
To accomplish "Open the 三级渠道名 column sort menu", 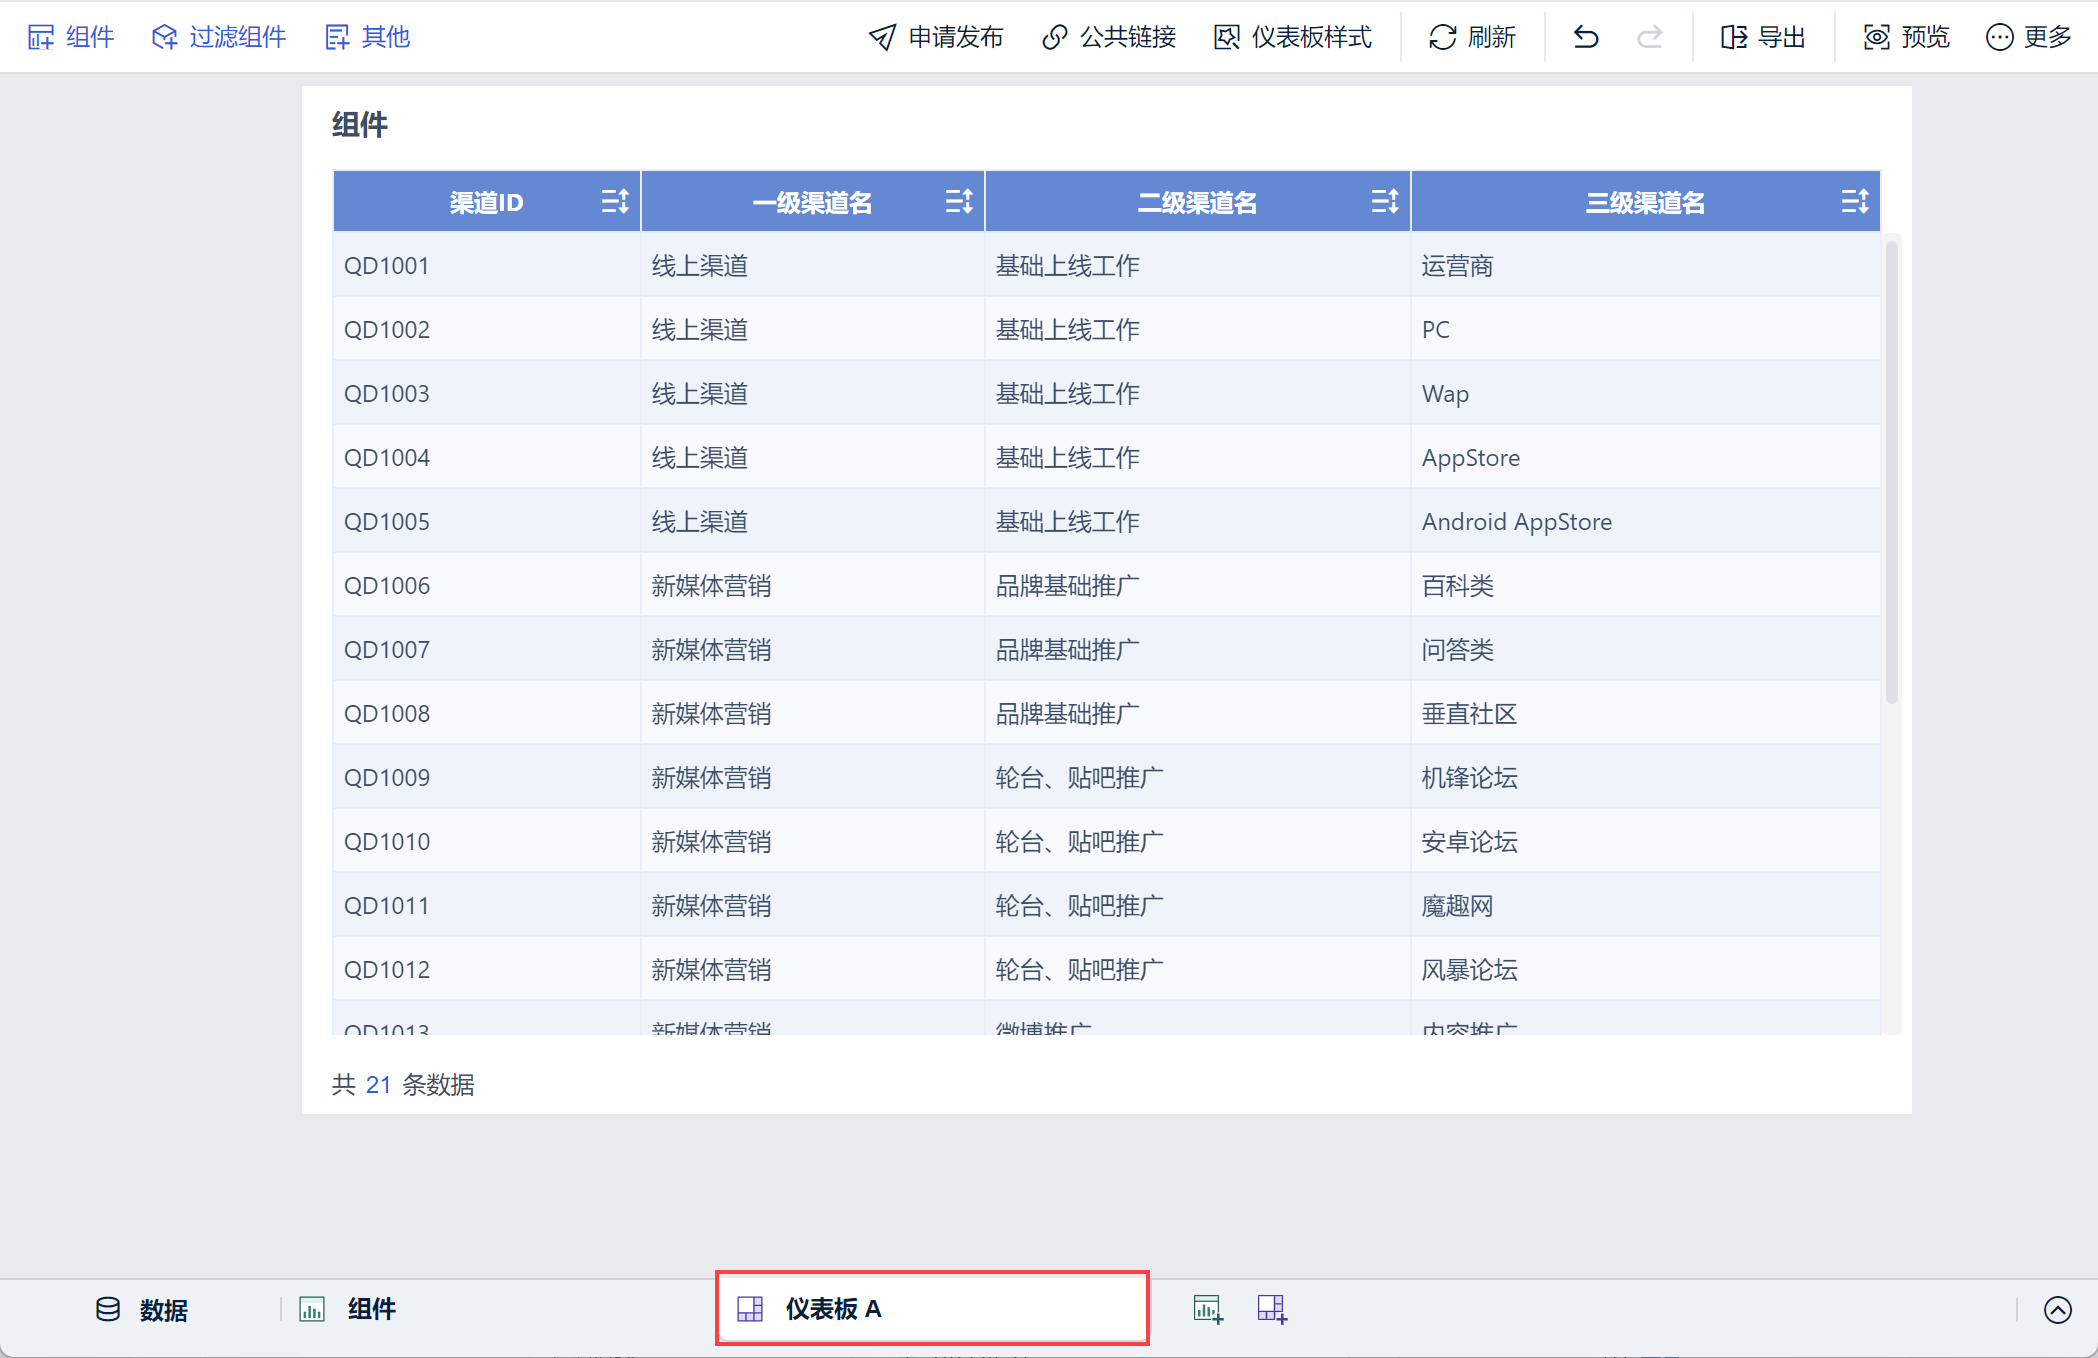I will coord(1854,202).
